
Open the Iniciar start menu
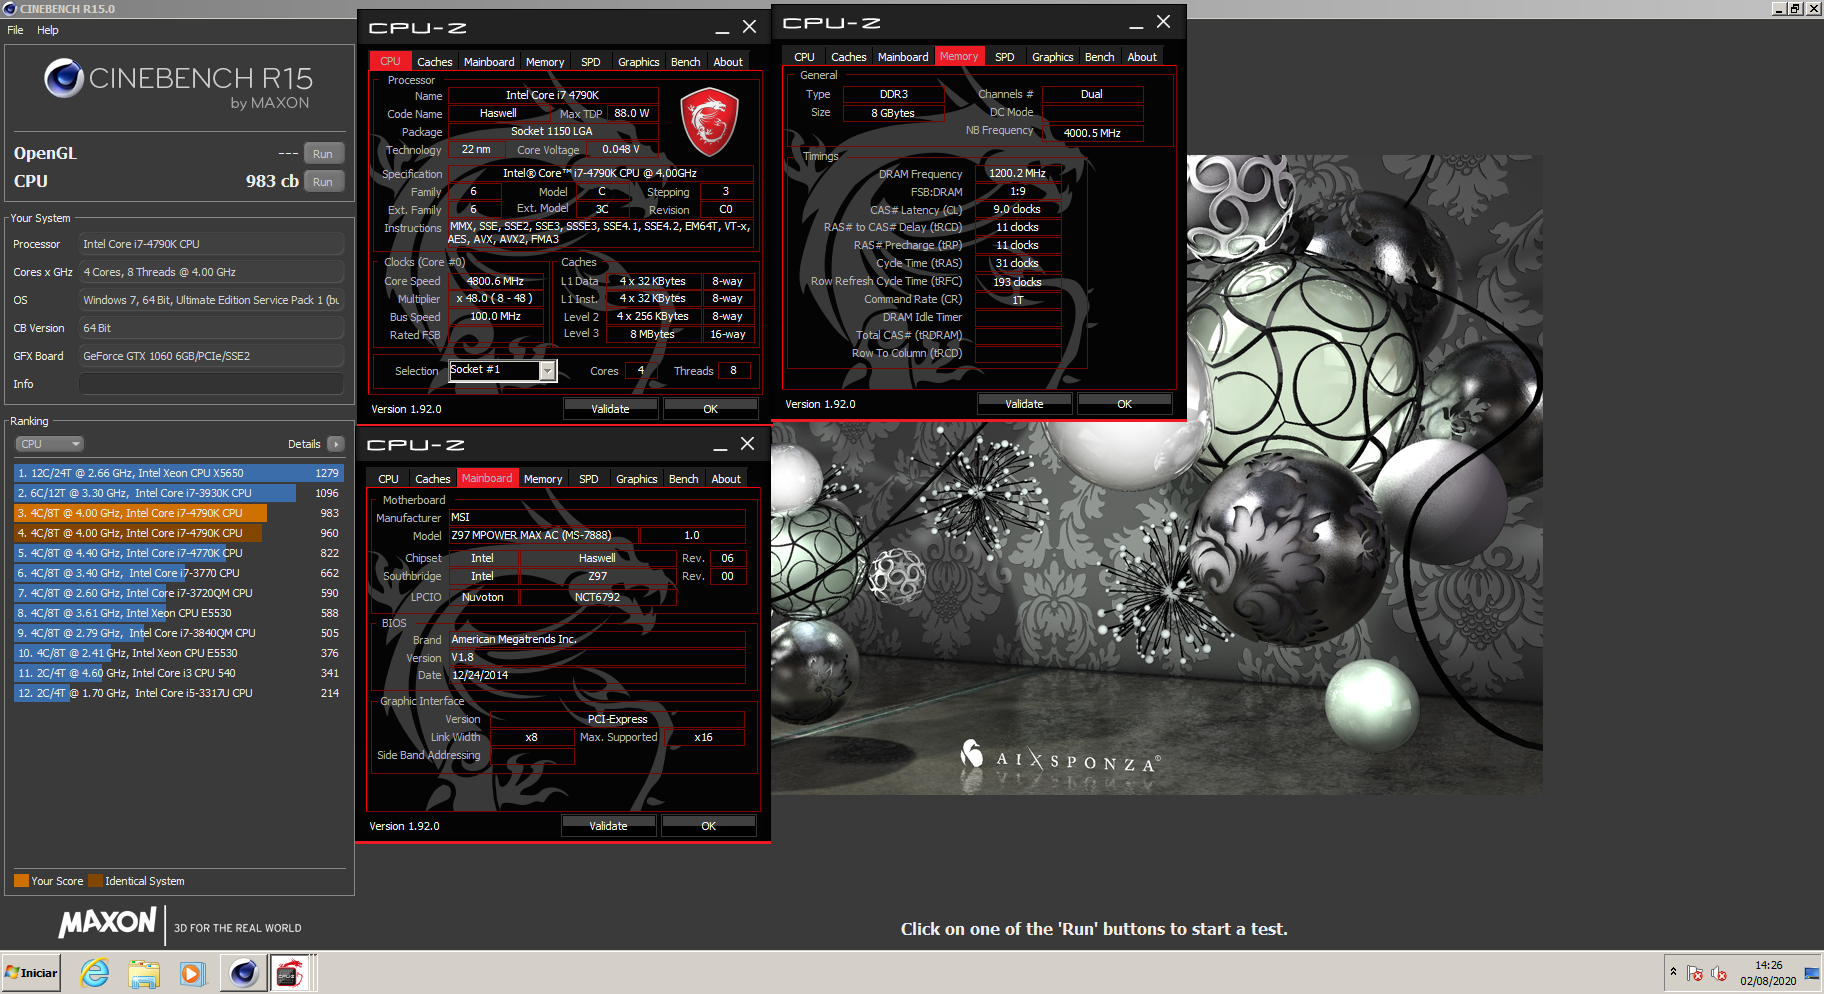31,973
